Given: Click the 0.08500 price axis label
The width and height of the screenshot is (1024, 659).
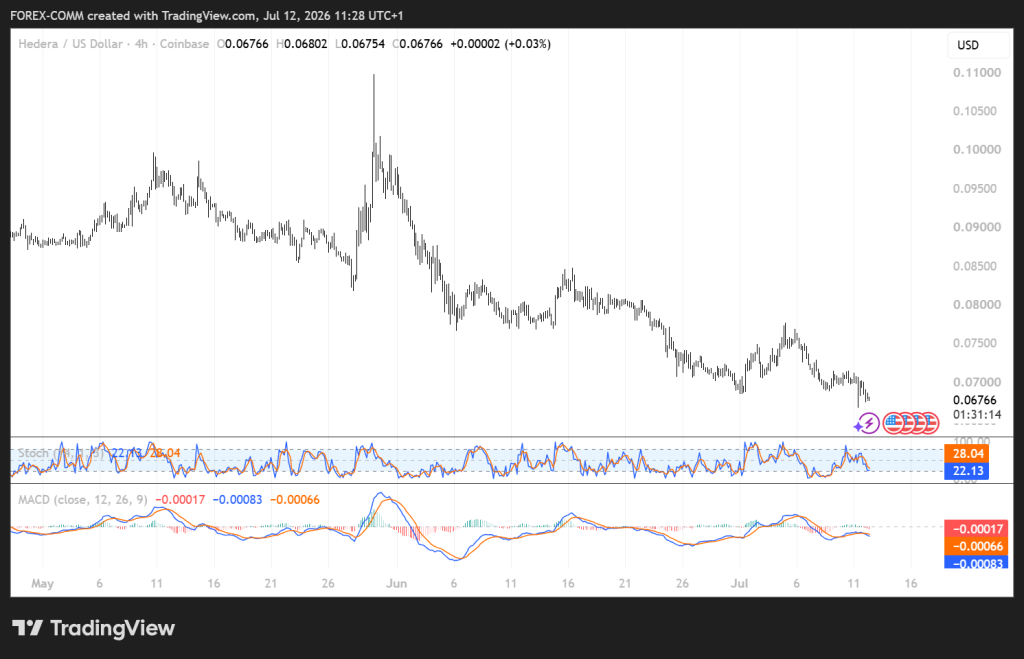Looking at the screenshot, I should coord(975,266).
